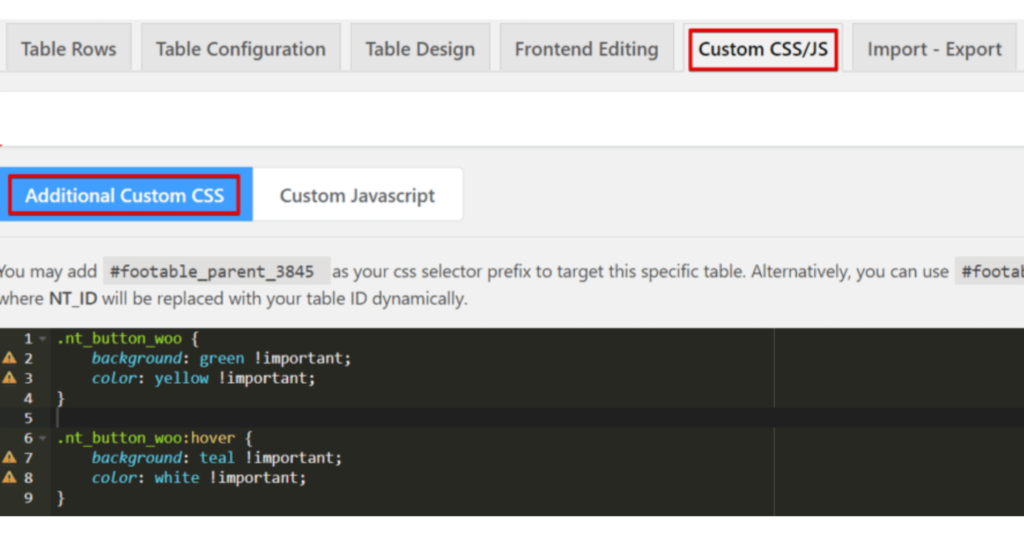Click the .nt_button_woo selector on line 1
This screenshot has height=536, width=1024.
click(x=119, y=338)
